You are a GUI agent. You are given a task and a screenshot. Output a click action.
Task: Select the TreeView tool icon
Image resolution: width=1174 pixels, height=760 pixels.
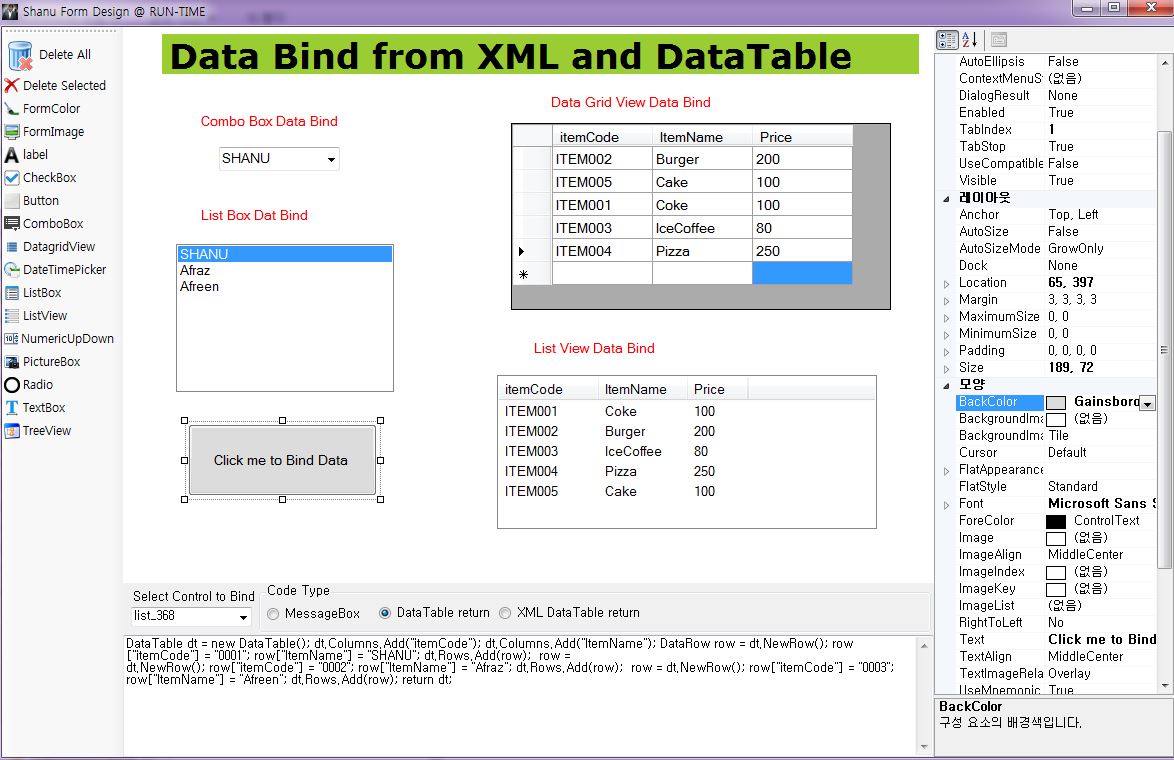11,431
